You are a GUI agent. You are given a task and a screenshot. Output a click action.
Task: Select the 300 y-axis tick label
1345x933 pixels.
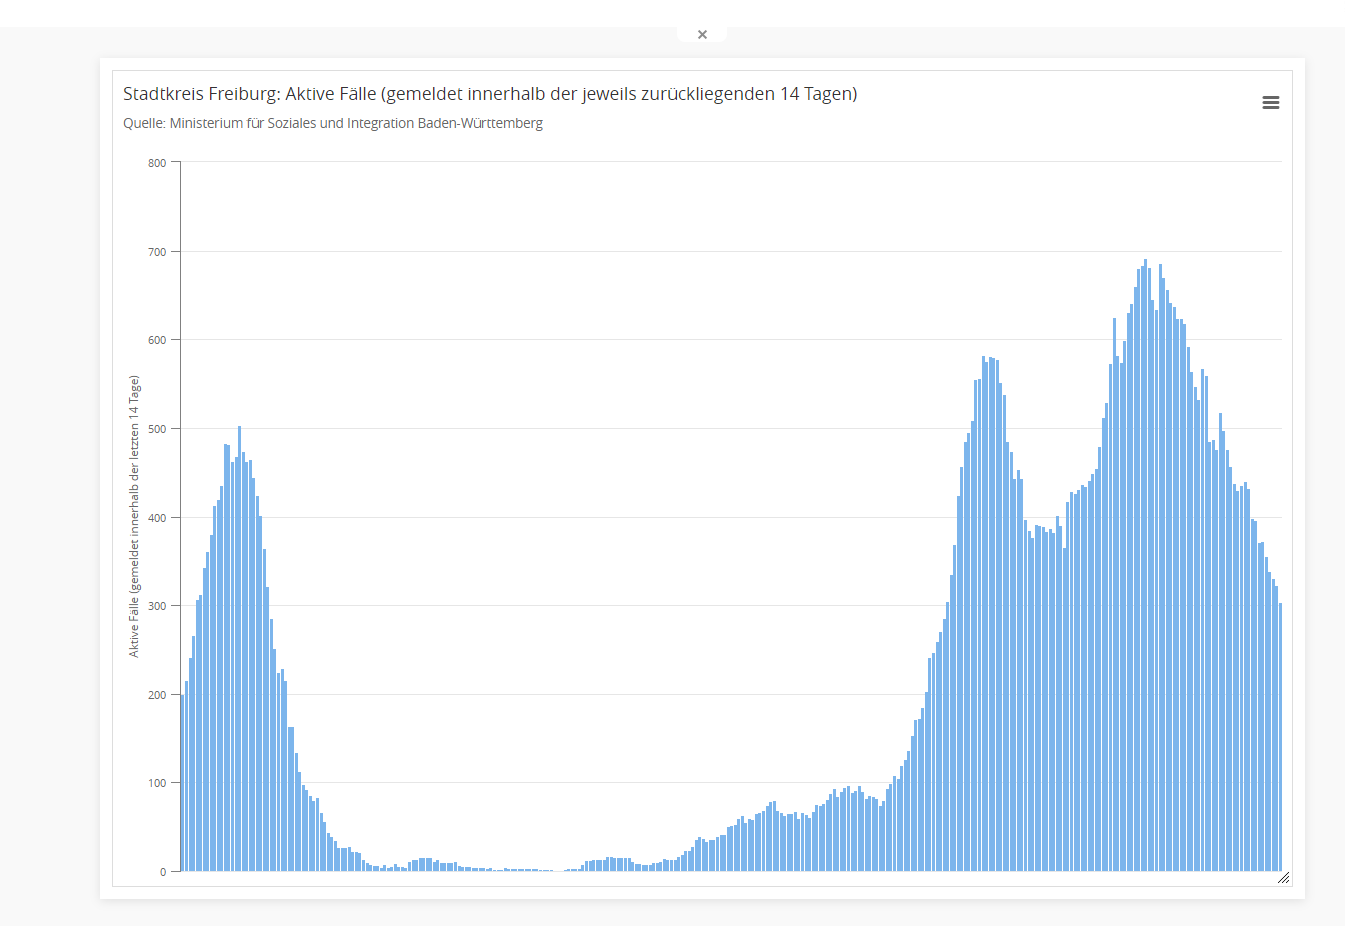click(157, 606)
